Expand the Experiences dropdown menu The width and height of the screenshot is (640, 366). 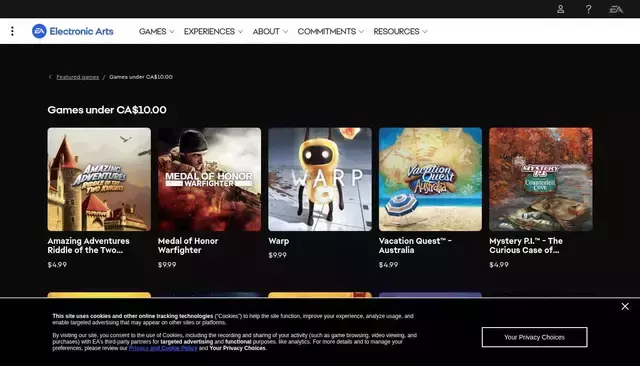213,31
